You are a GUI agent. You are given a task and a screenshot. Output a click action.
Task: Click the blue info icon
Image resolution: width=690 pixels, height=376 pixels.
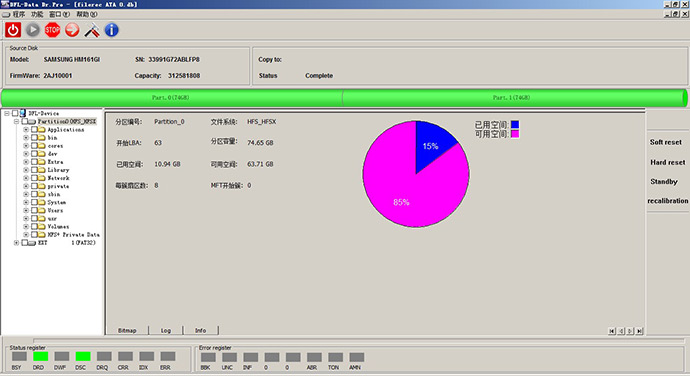click(112, 30)
